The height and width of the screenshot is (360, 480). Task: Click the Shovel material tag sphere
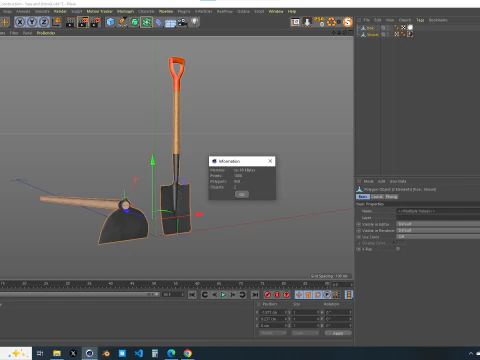[x=410, y=34]
